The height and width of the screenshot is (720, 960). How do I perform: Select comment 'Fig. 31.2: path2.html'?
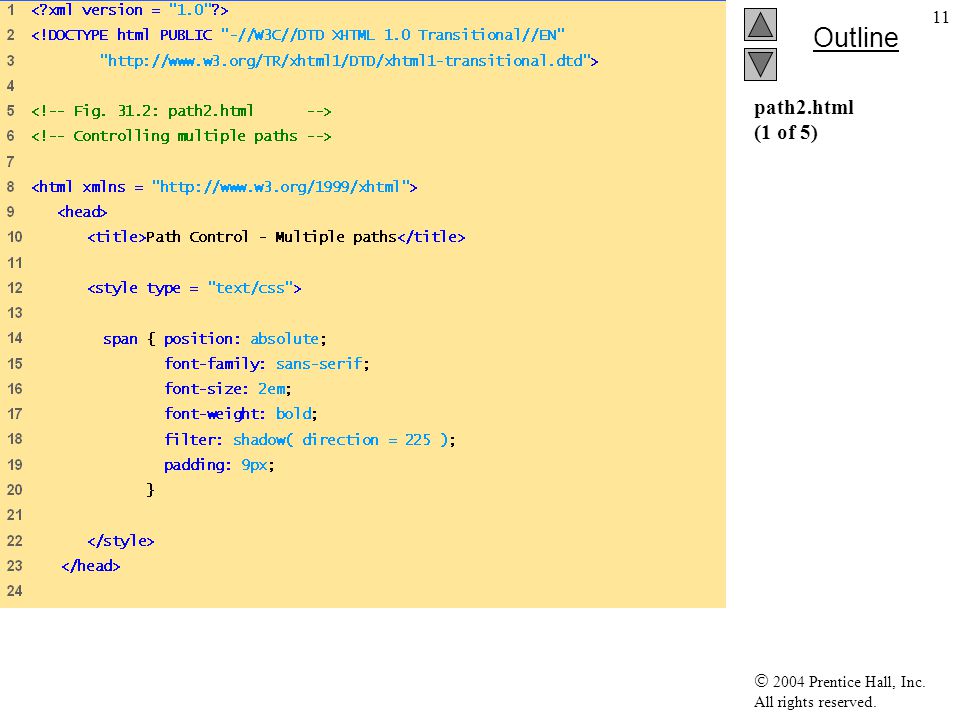coord(181,111)
